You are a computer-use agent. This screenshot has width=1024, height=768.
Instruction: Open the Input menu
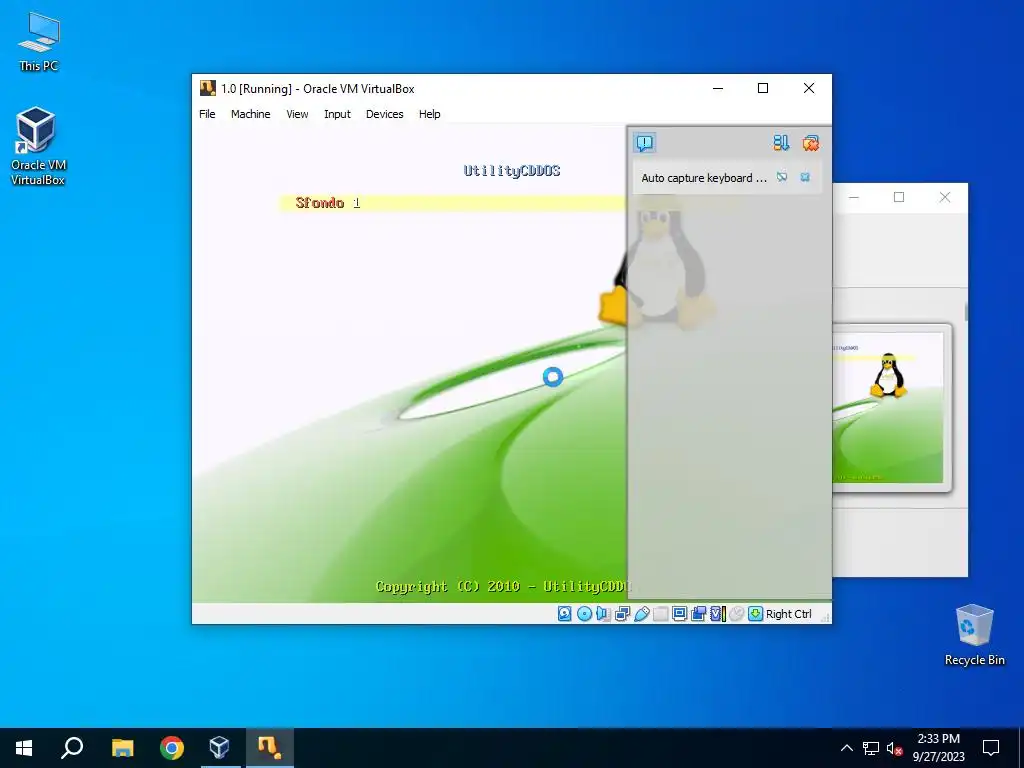pyautogui.click(x=337, y=114)
